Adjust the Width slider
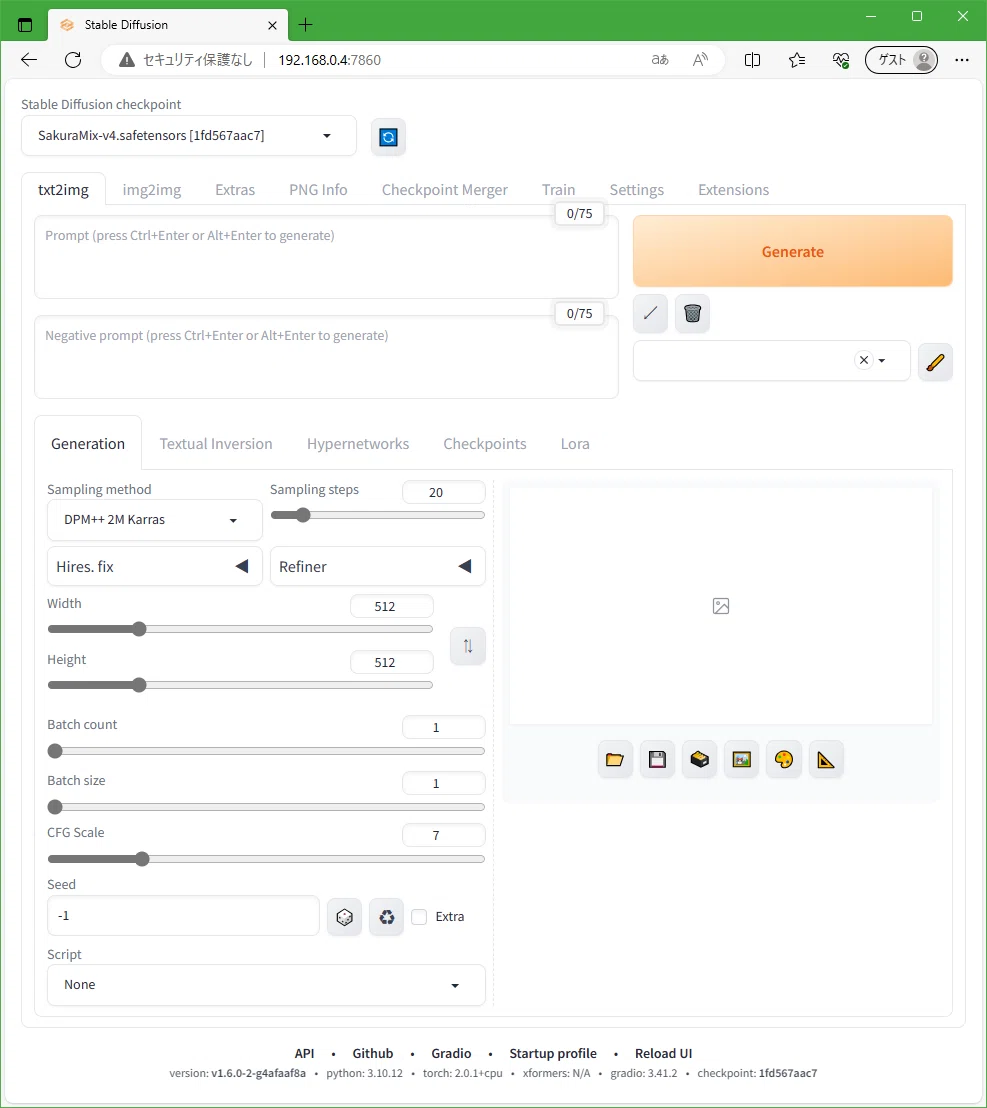 point(240,629)
